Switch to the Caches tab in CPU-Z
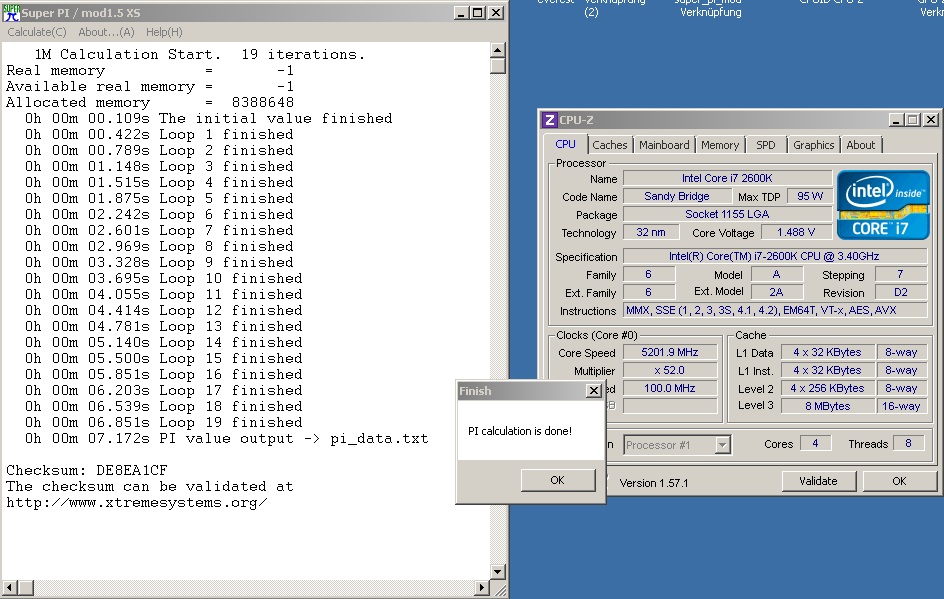 pyautogui.click(x=609, y=145)
